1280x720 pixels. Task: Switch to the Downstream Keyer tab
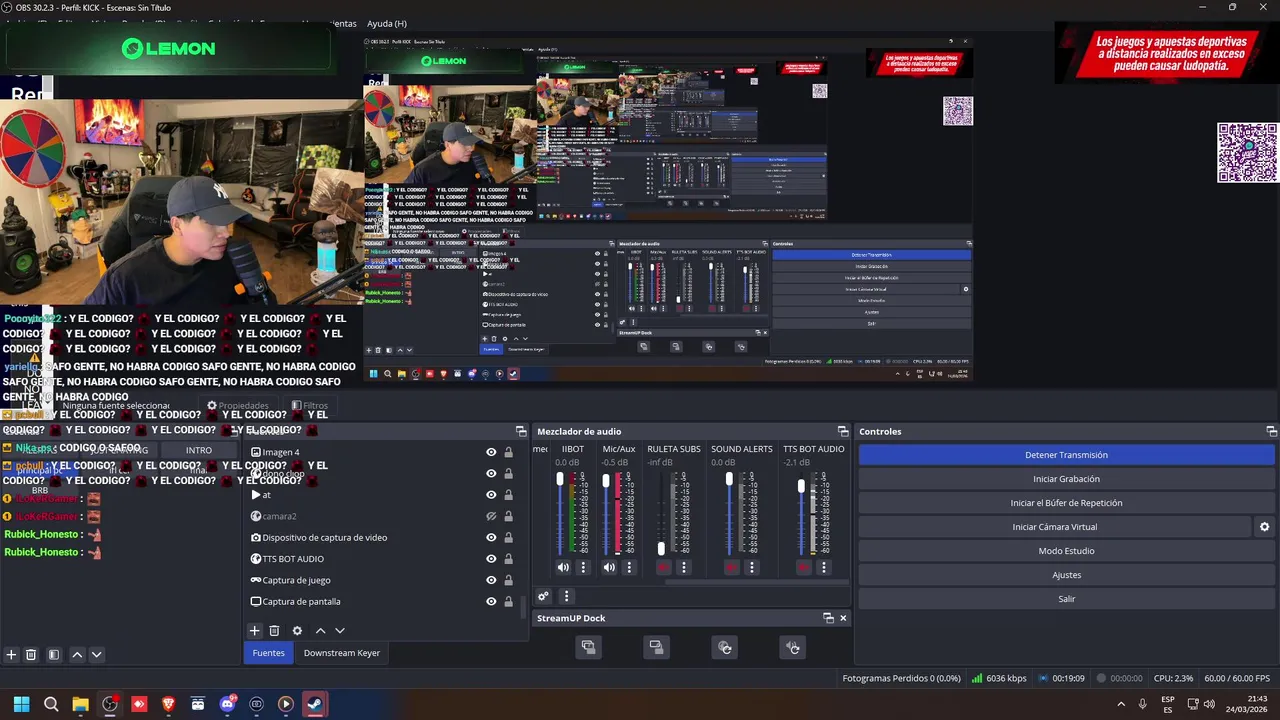click(x=341, y=653)
